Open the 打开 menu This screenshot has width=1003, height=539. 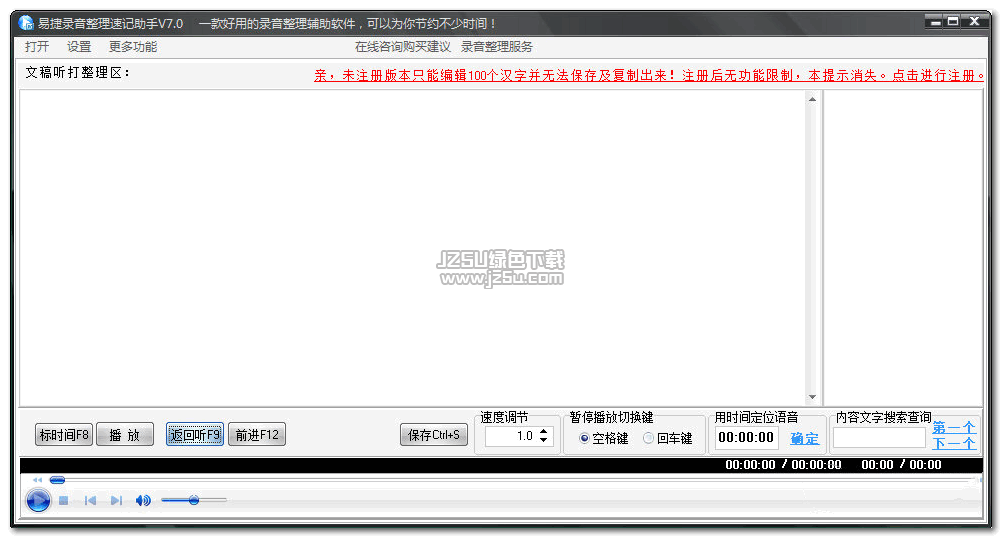tap(36, 47)
